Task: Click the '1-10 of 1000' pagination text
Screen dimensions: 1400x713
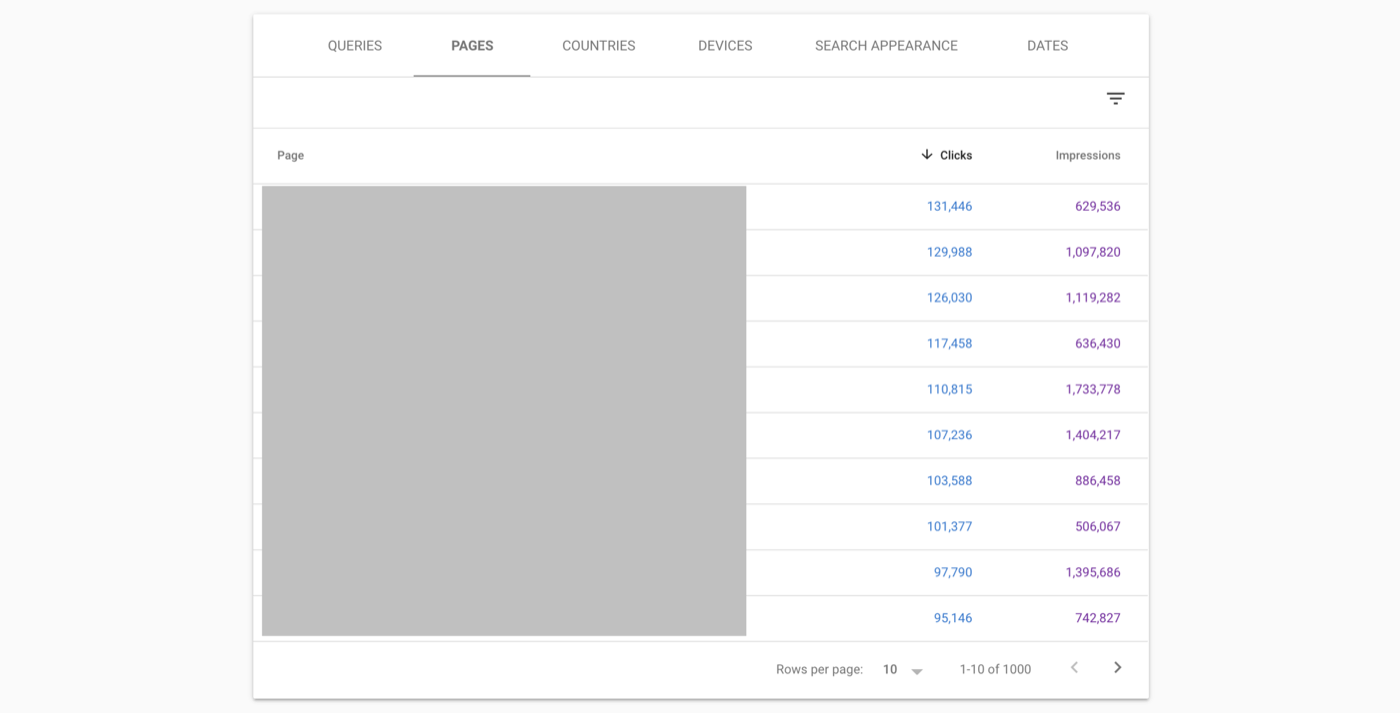Action: pos(995,670)
